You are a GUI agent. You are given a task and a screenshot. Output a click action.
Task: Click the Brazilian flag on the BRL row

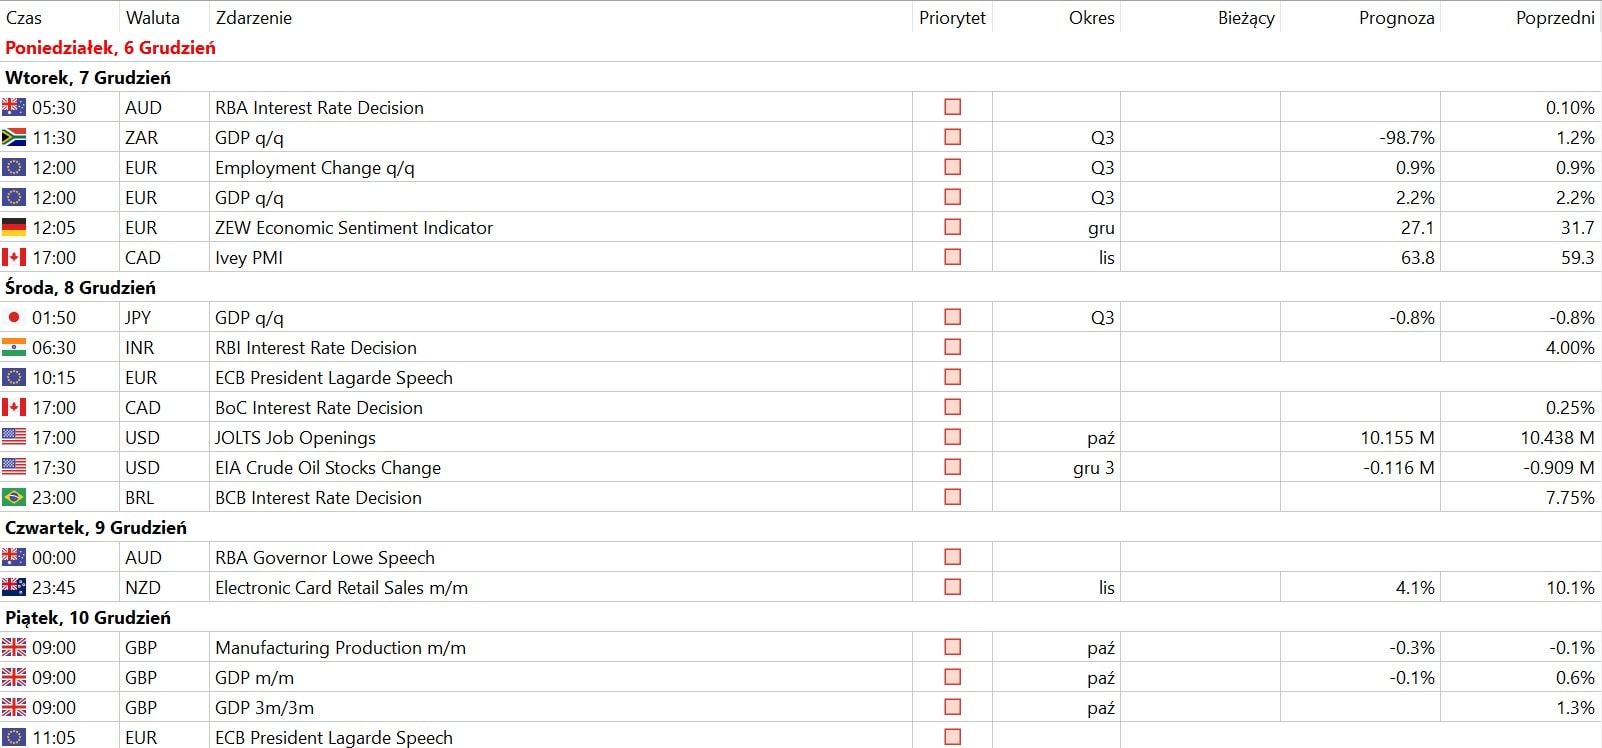pos(14,497)
